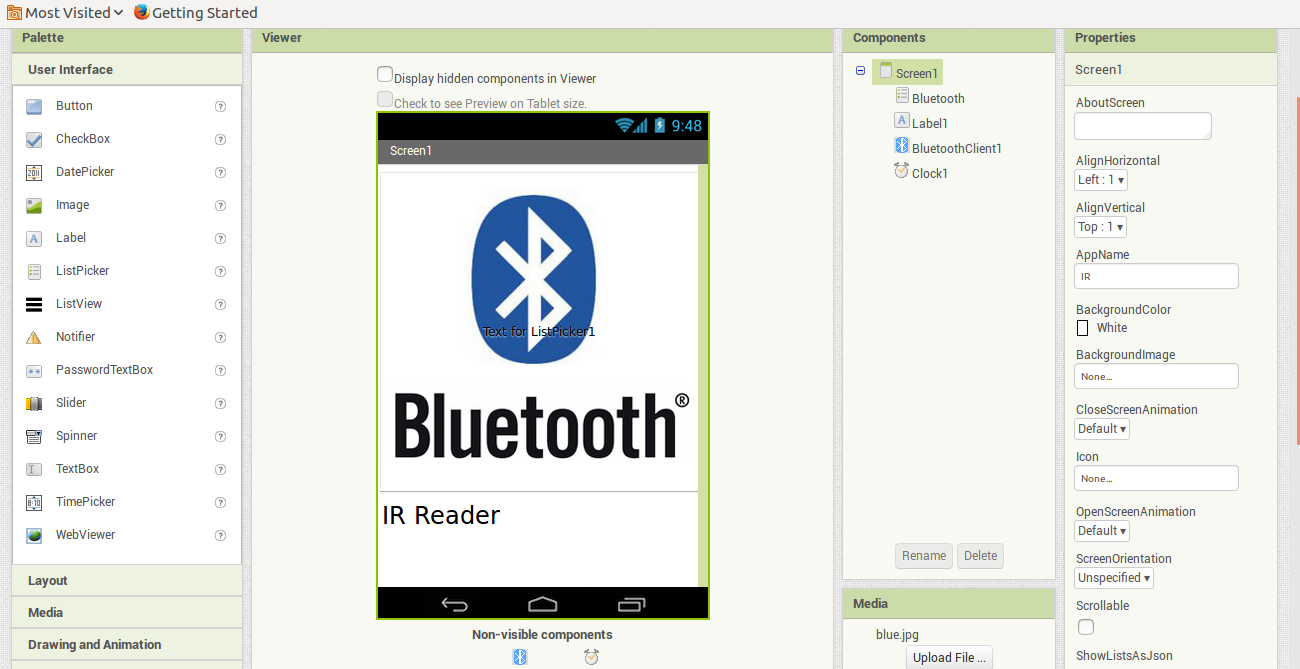Viewport: 1300px width, 669px height.
Task: Open the CloseScreenAnimation dropdown
Action: click(1102, 429)
